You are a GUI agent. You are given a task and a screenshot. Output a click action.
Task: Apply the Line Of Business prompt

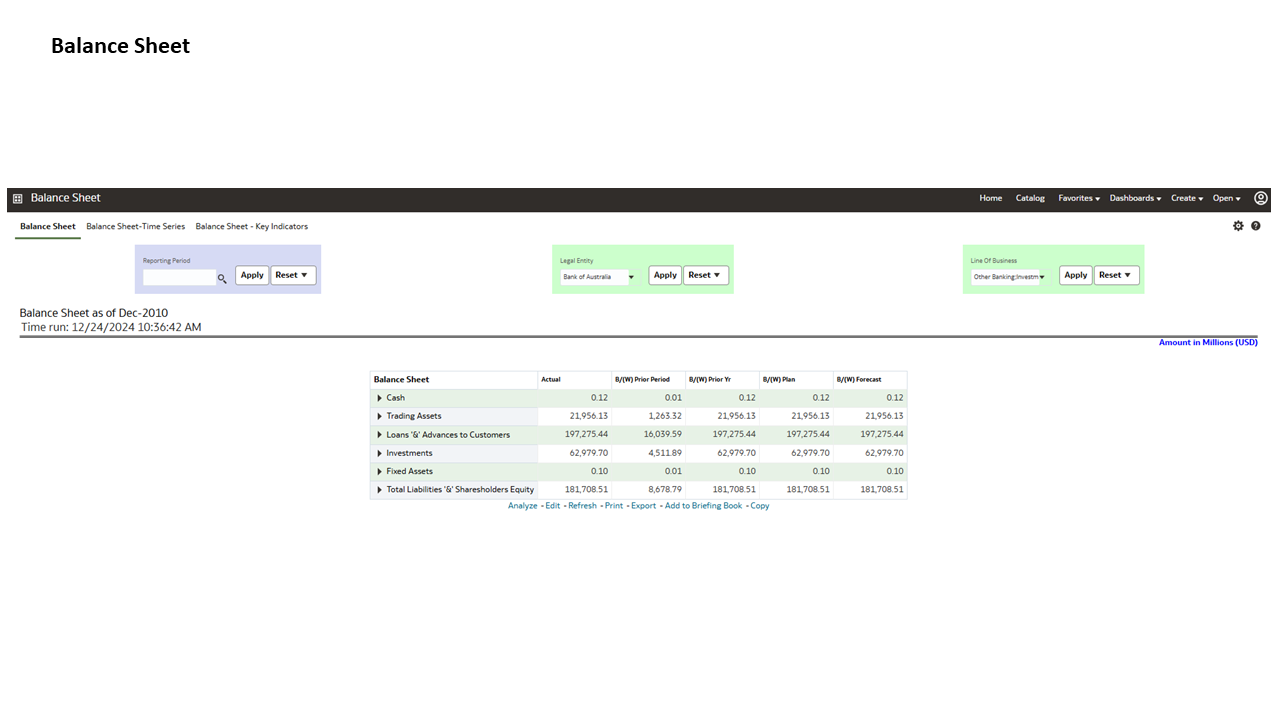[1076, 275]
